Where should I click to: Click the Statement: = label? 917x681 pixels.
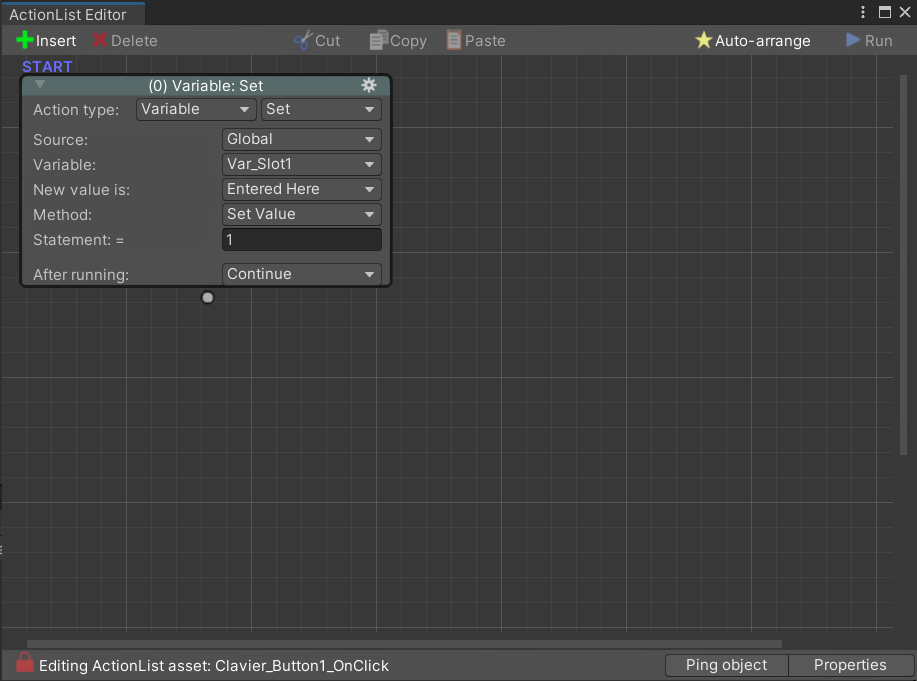(x=78, y=240)
